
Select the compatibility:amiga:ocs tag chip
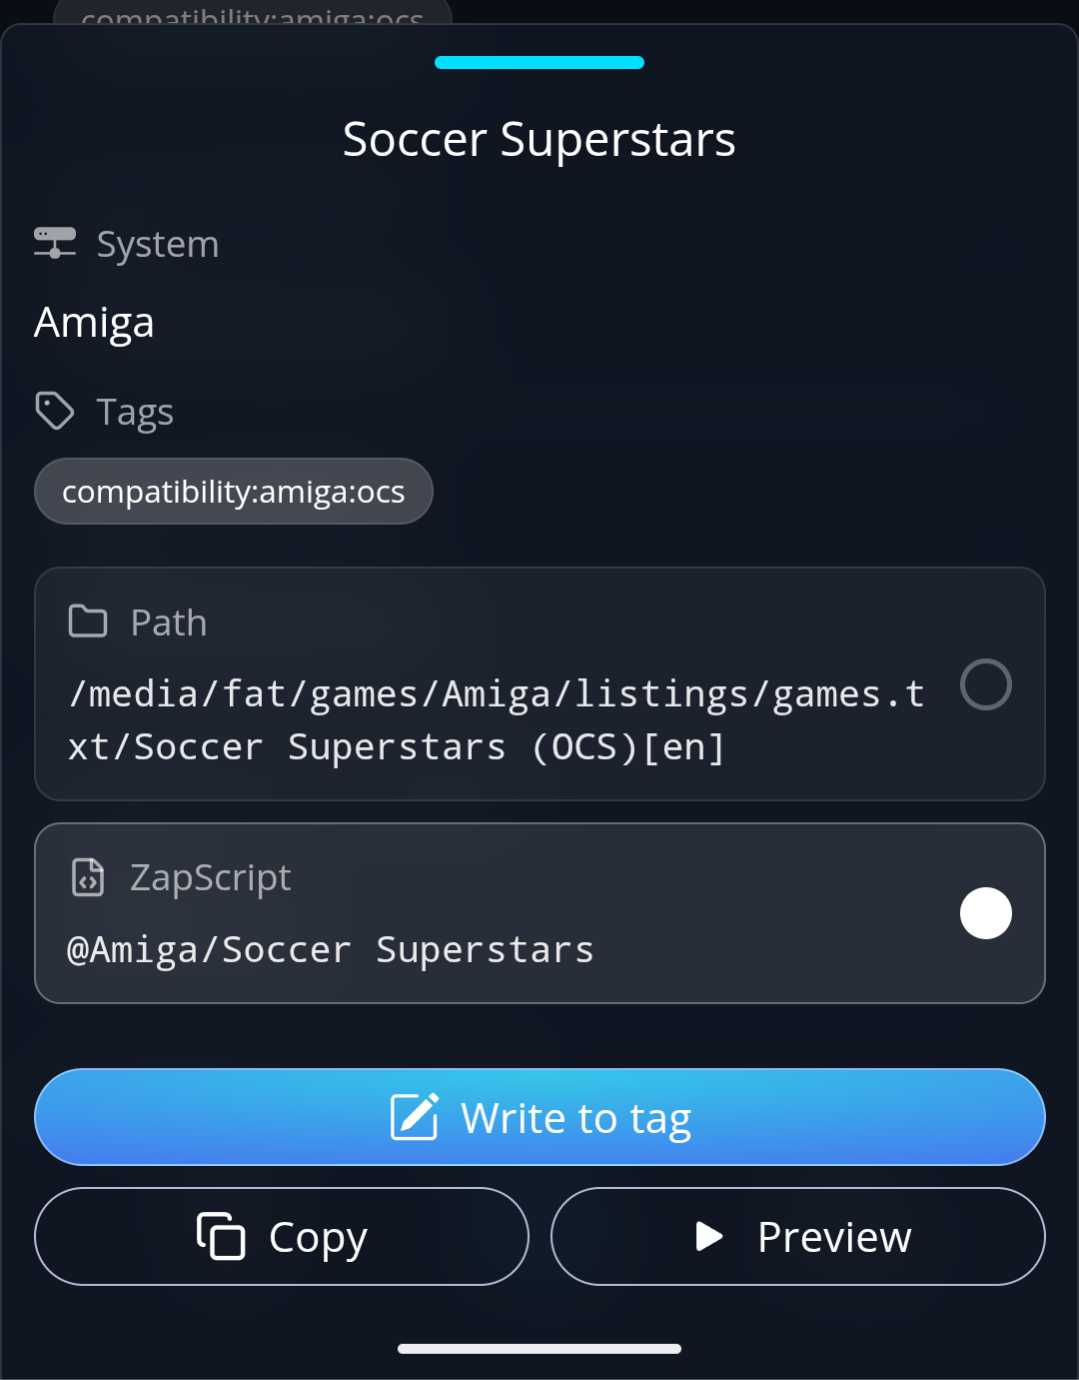click(x=233, y=491)
